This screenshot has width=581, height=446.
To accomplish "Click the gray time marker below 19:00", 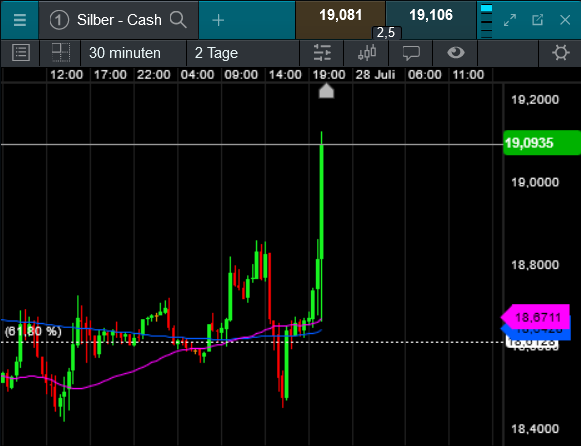I will [x=326, y=91].
